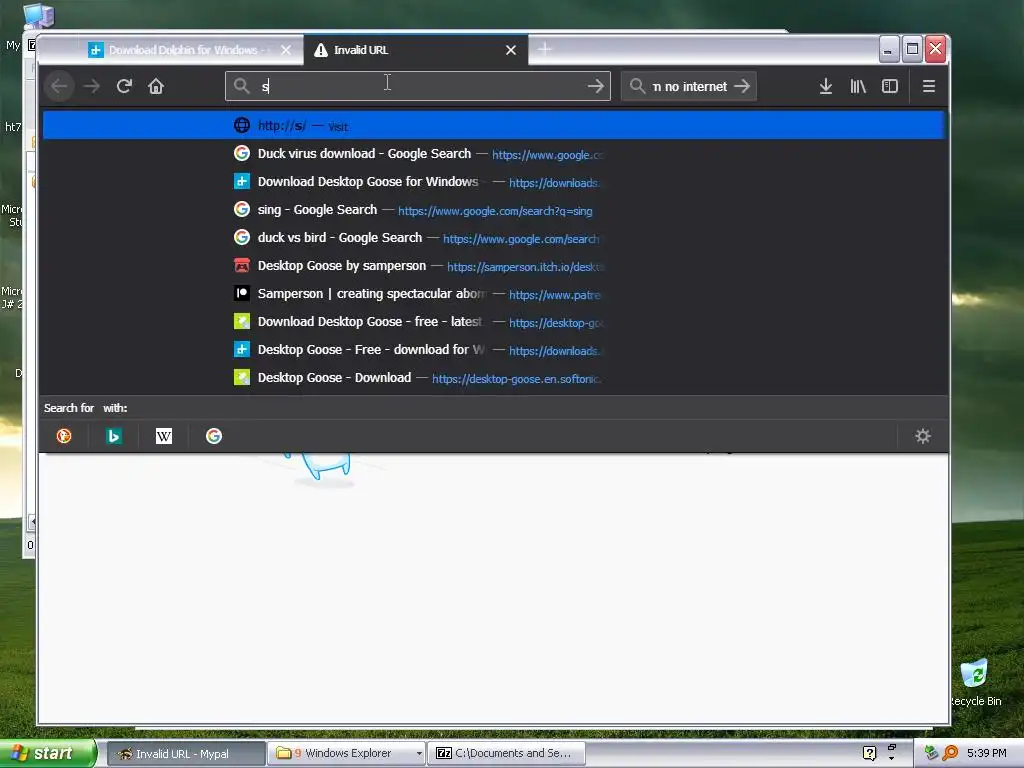The width and height of the screenshot is (1024, 768).
Task: Maximize the Mypal browser window
Action: point(912,49)
